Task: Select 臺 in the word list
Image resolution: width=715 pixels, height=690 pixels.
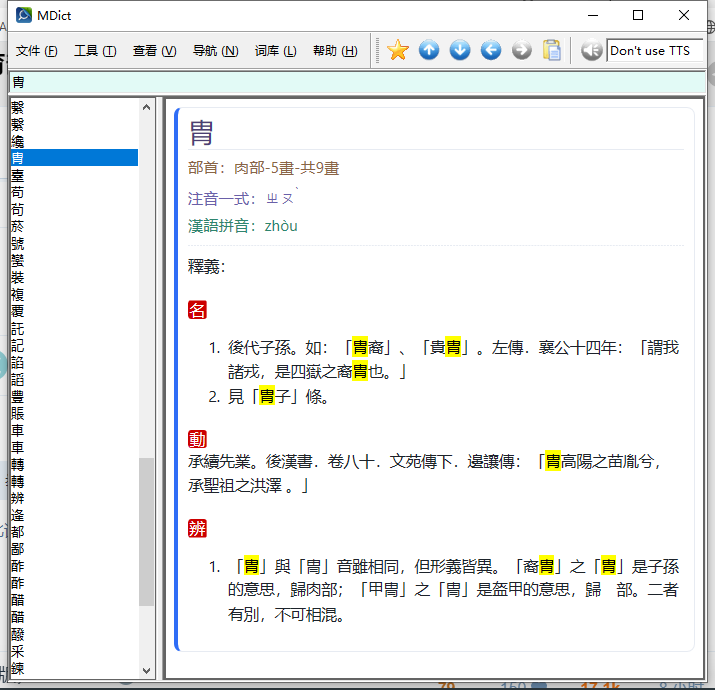Action: pyautogui.click(x=18, y=175)
